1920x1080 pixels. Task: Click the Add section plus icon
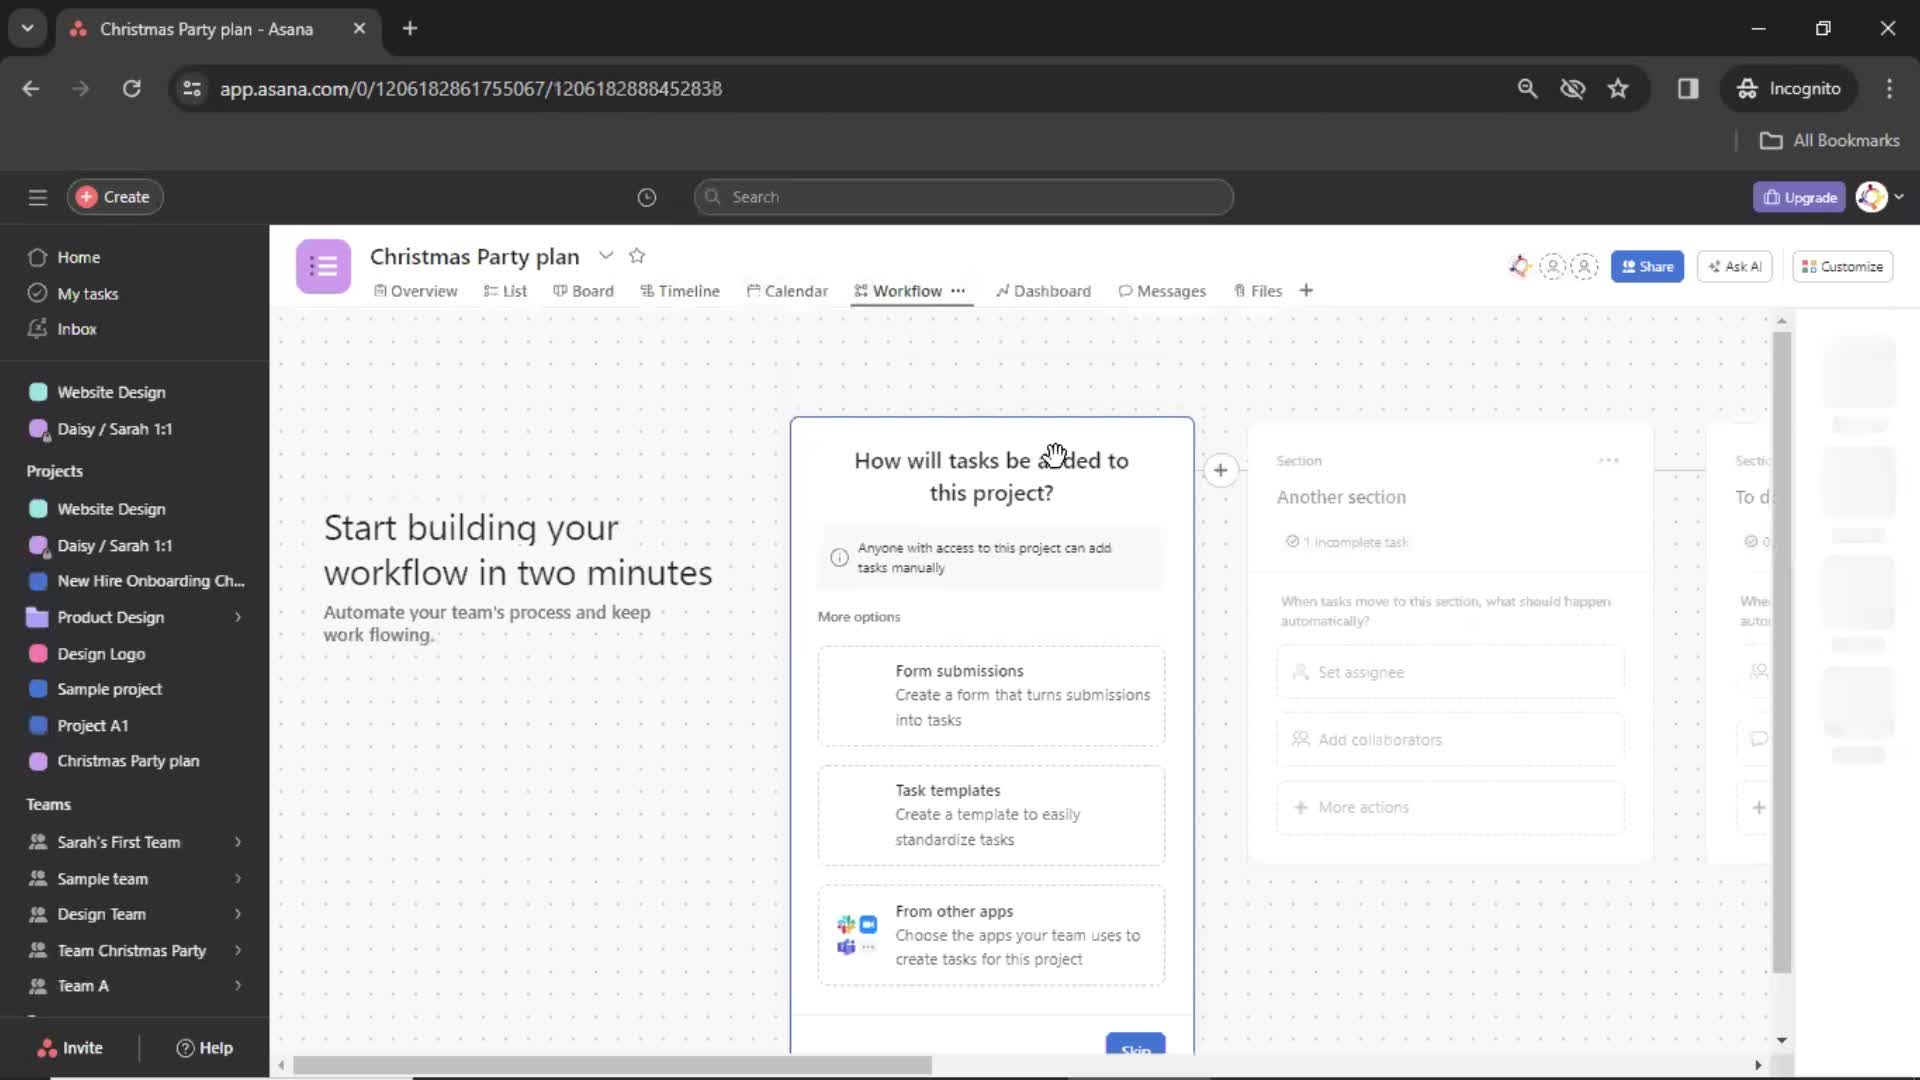1220,471
